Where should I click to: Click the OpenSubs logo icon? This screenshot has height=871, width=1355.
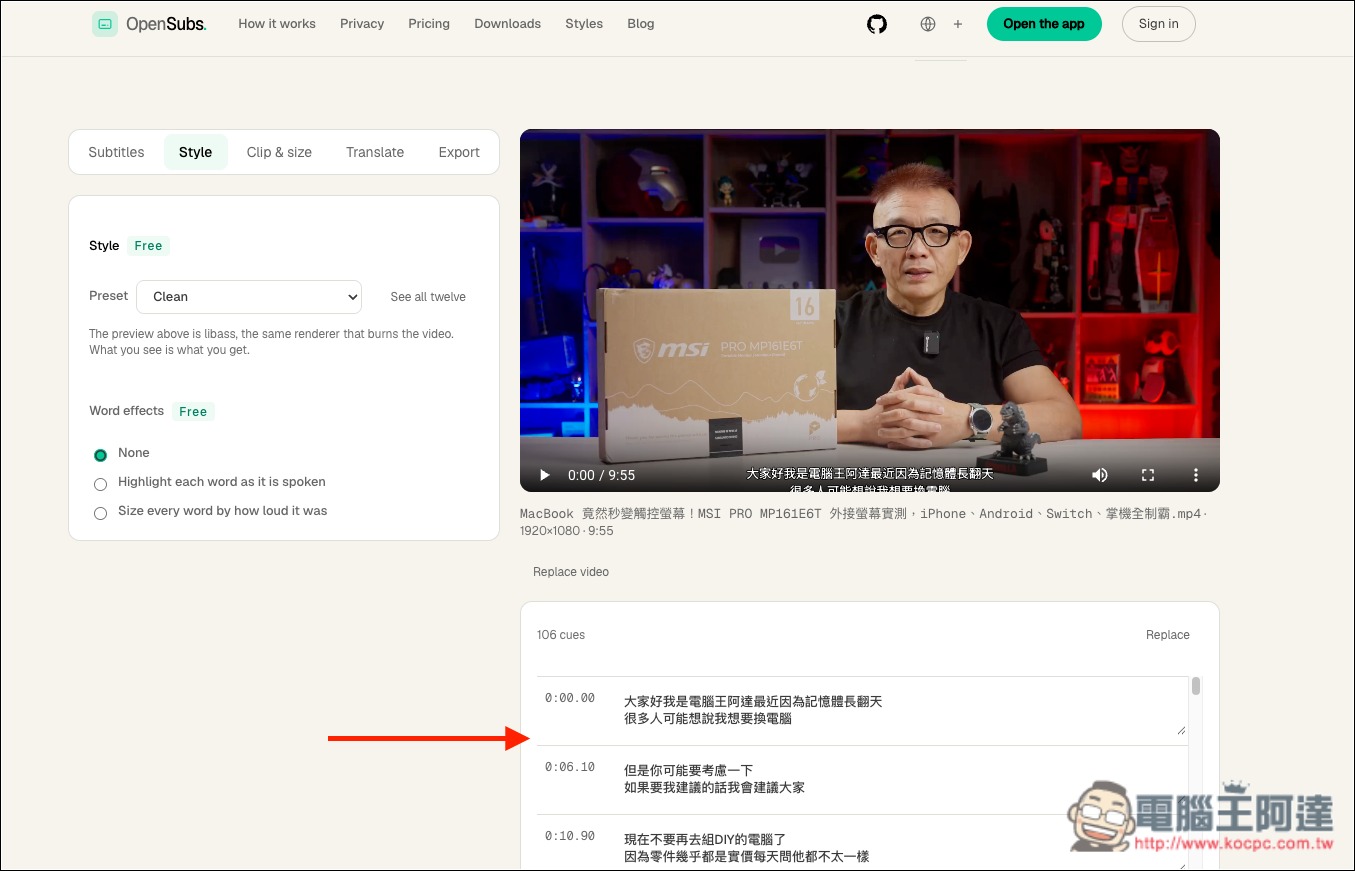(105, 24)
